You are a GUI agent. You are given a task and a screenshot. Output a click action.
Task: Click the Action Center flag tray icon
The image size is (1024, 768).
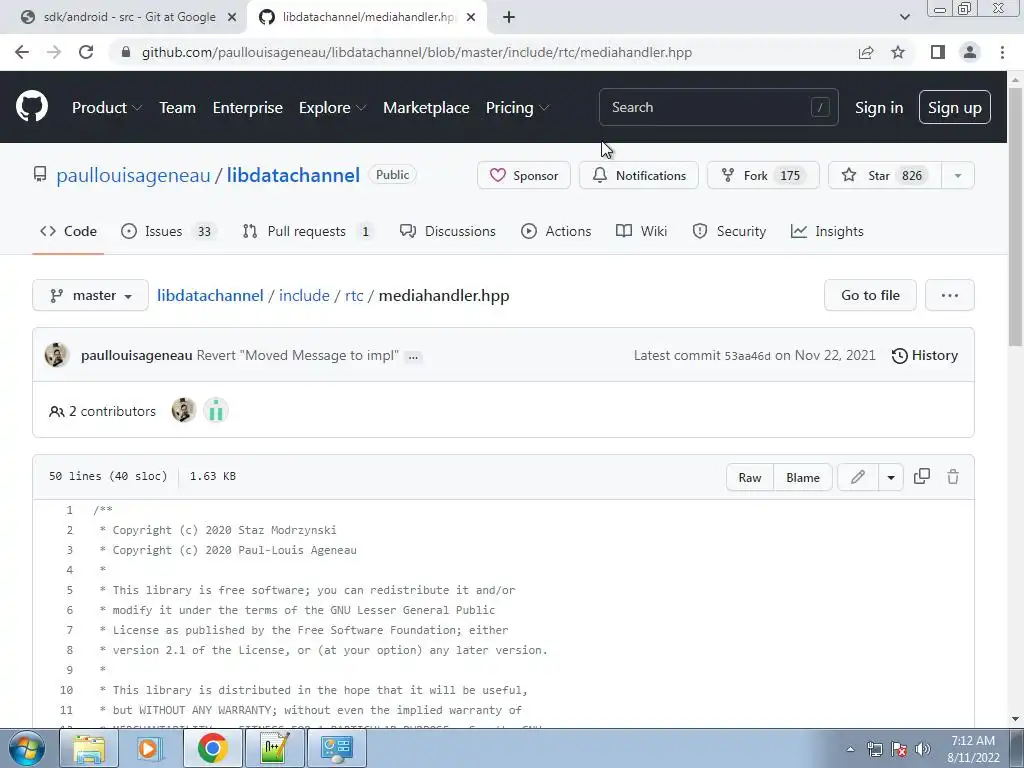(899, 749)
